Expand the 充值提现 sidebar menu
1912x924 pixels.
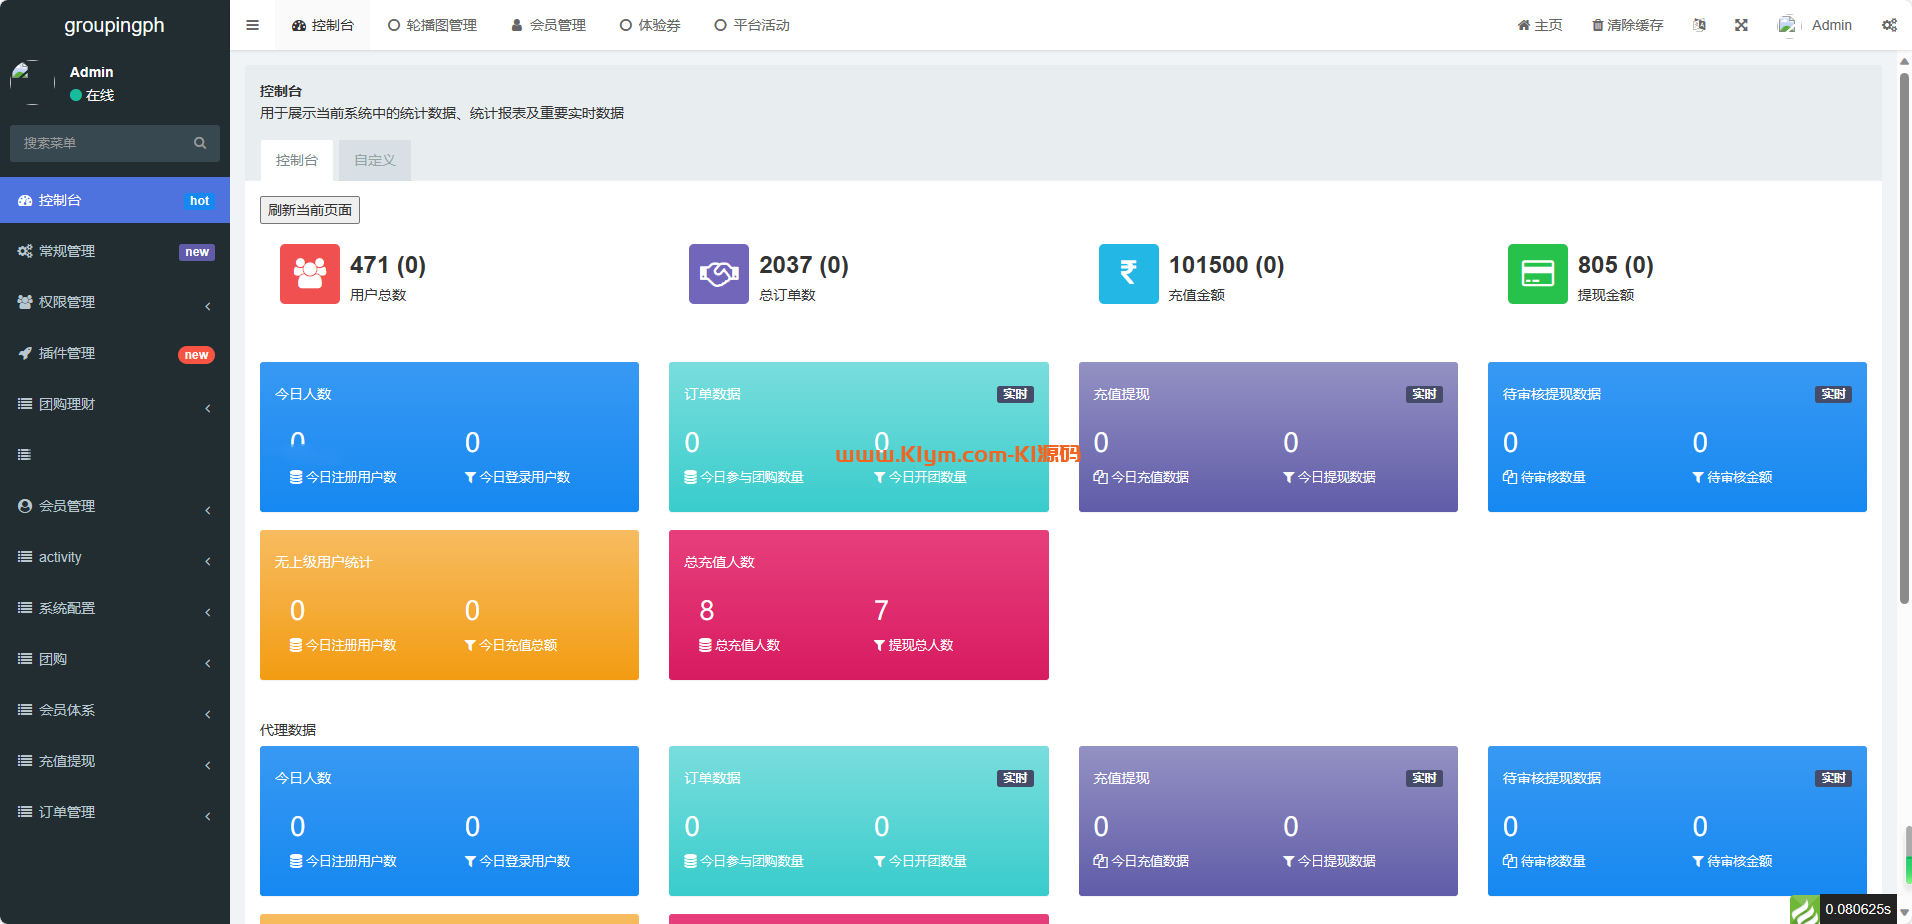(x=114, y=761)
